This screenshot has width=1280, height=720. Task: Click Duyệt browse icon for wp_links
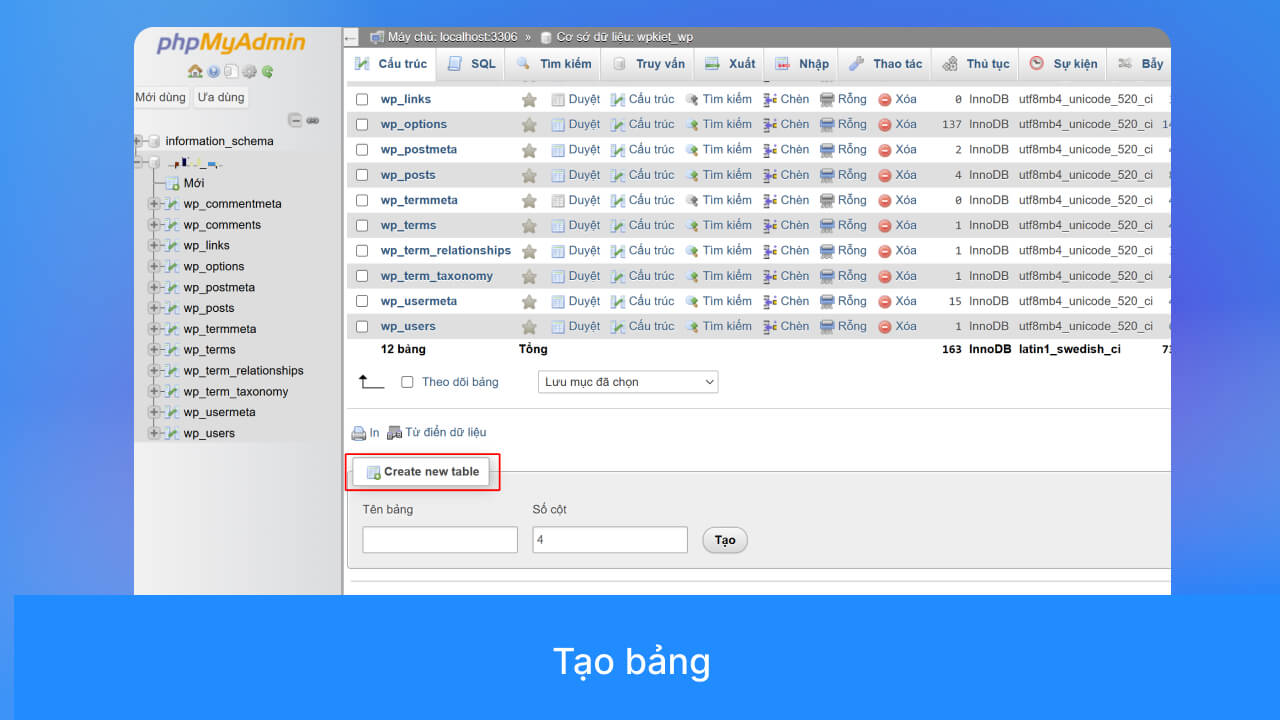(x=558, y=99)
